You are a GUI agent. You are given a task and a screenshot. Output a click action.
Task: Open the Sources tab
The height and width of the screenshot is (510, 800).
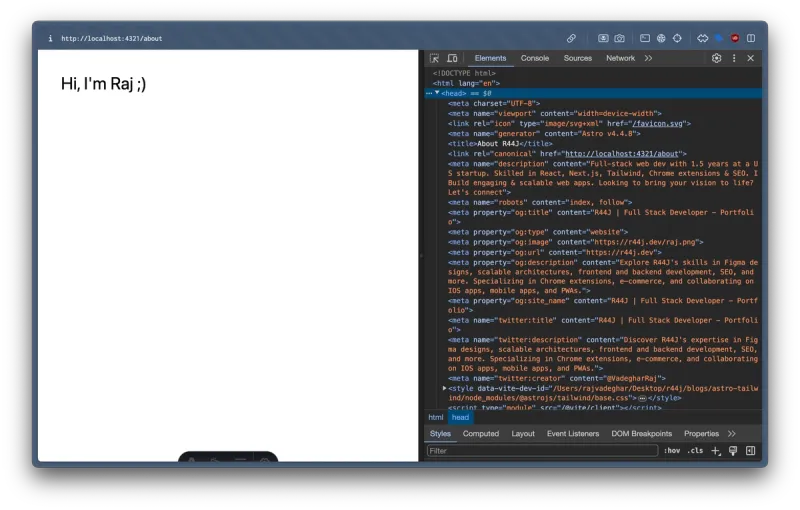pyautogui.click(x=578, y=58)
